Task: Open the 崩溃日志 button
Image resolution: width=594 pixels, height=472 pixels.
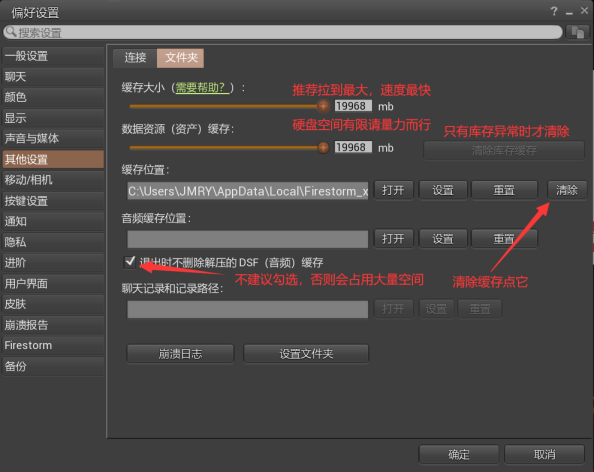Action: [x=180, y=354]
